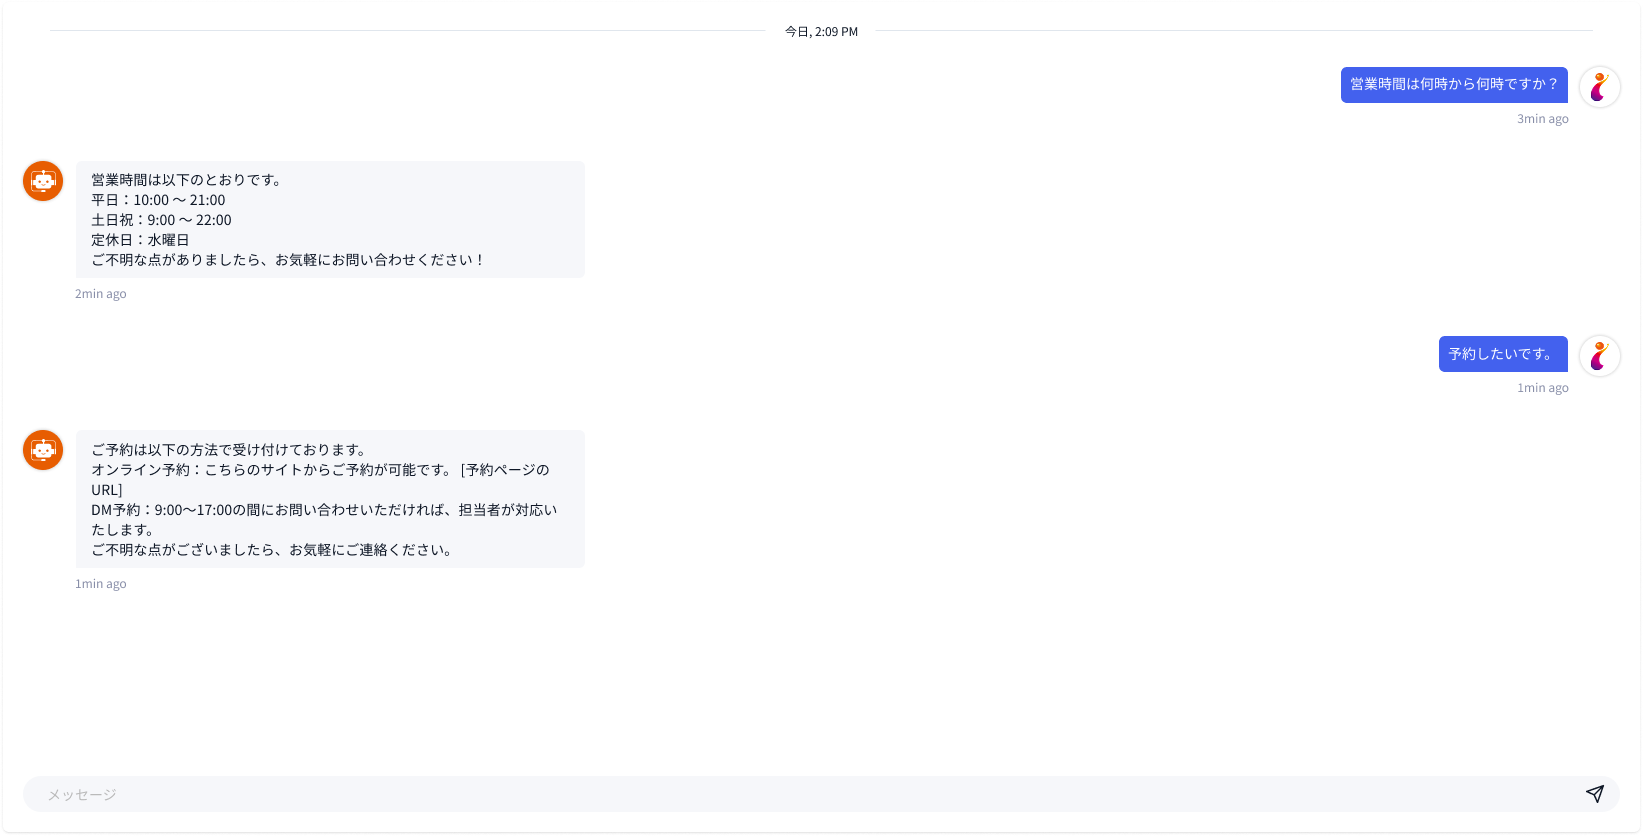This screenshot has height=836, width=1643.
Task: Click 1min ago timestamp under bot reservation reply
Action: click(x=101, y=584)
